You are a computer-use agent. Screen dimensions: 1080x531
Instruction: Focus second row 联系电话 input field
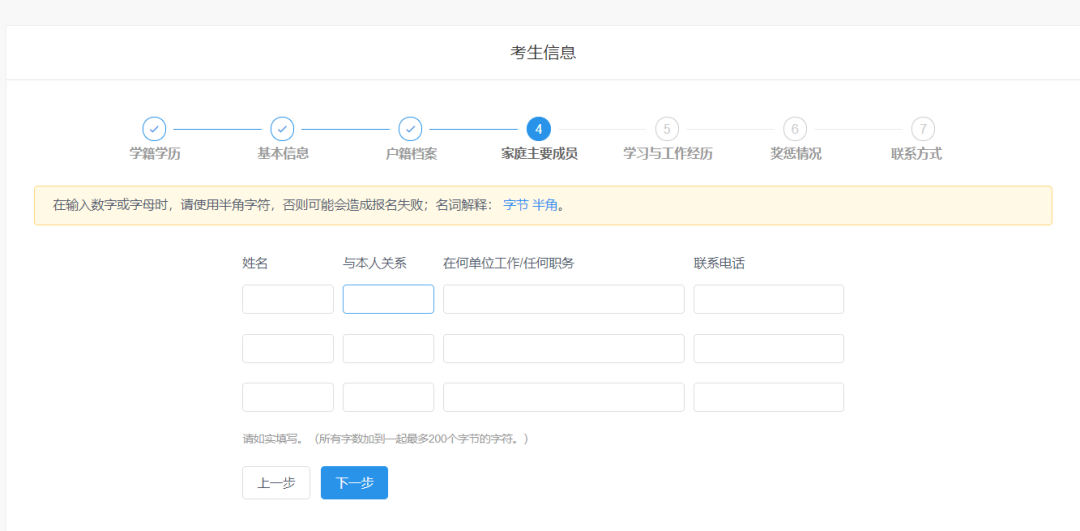(769, 348)
